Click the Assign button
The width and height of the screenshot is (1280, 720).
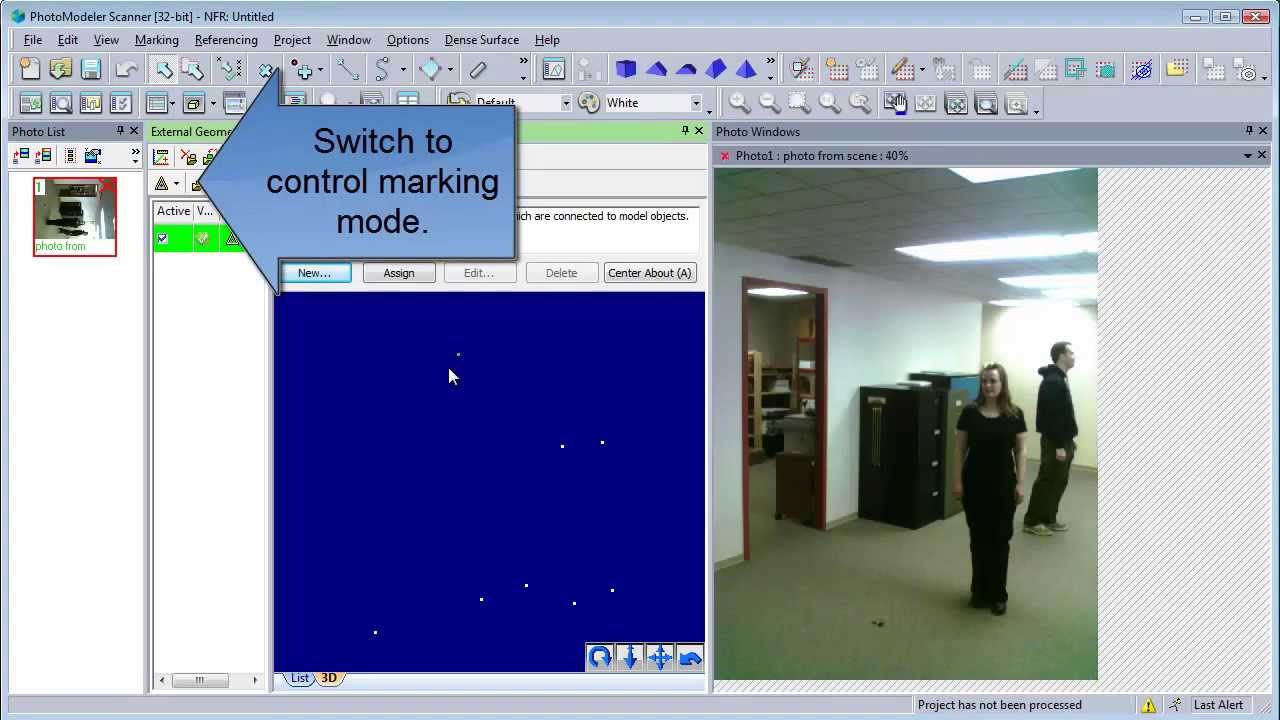click(x=399, y=273)
